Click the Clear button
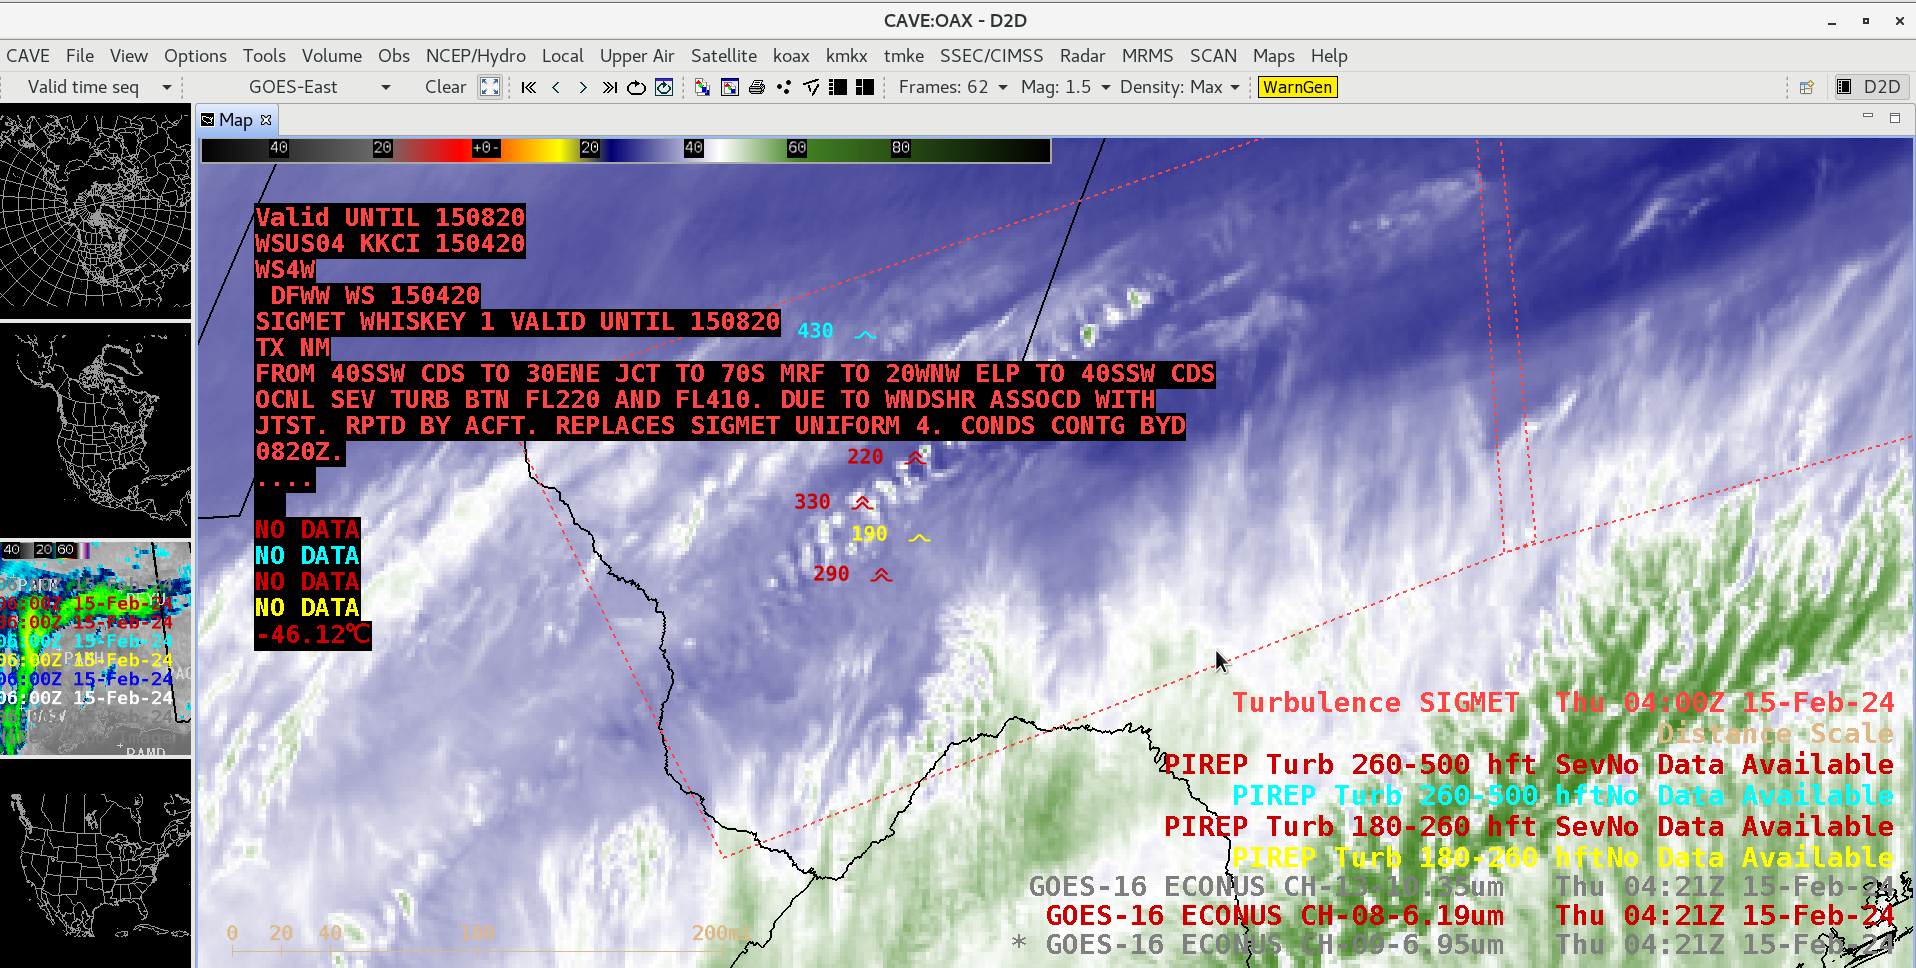 [x=445, y=87]
